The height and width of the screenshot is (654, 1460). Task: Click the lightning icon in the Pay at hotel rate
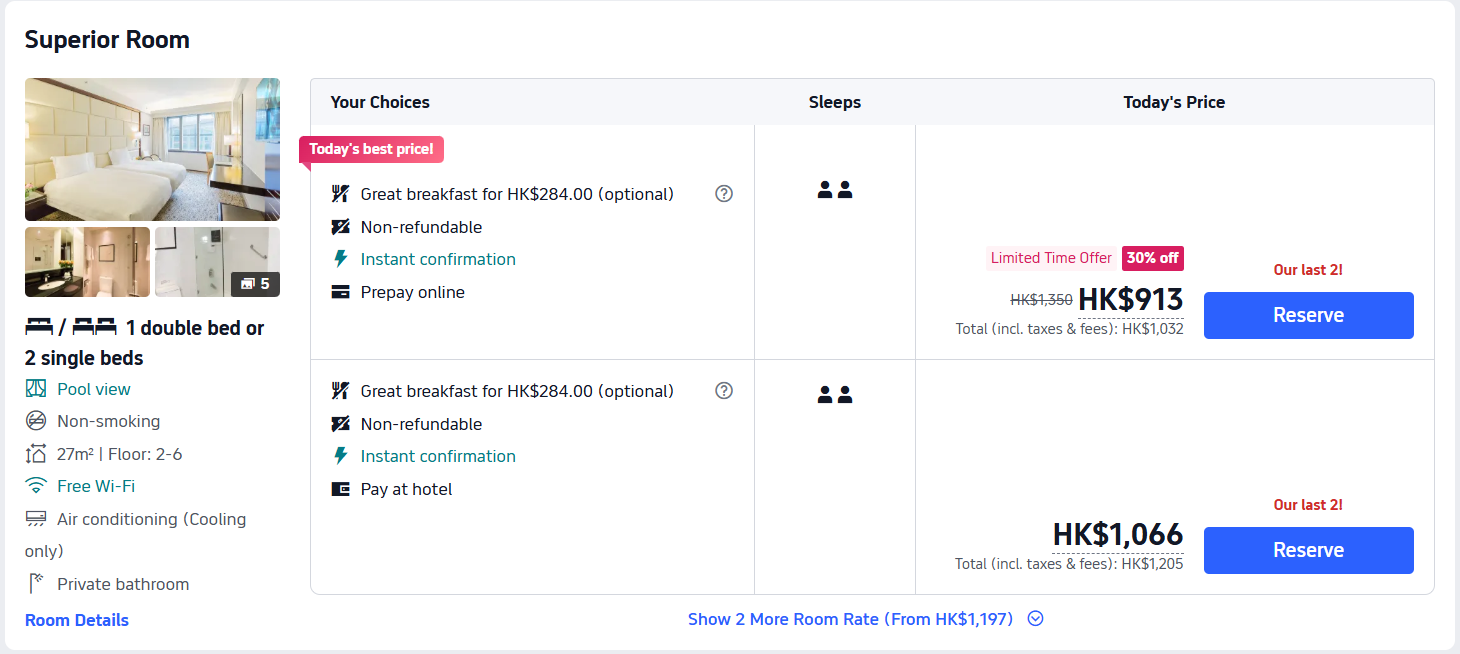[341, 456]
